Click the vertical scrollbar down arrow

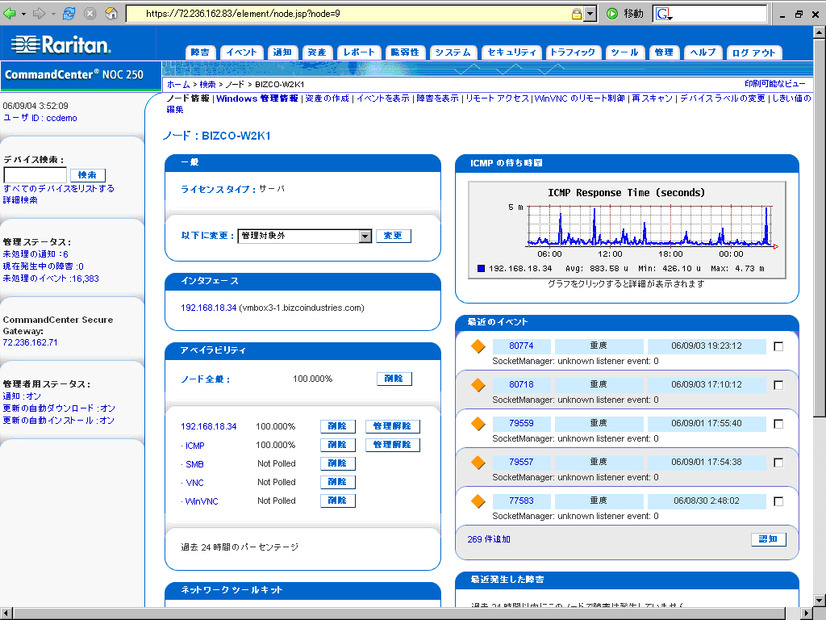coord(819,600)
